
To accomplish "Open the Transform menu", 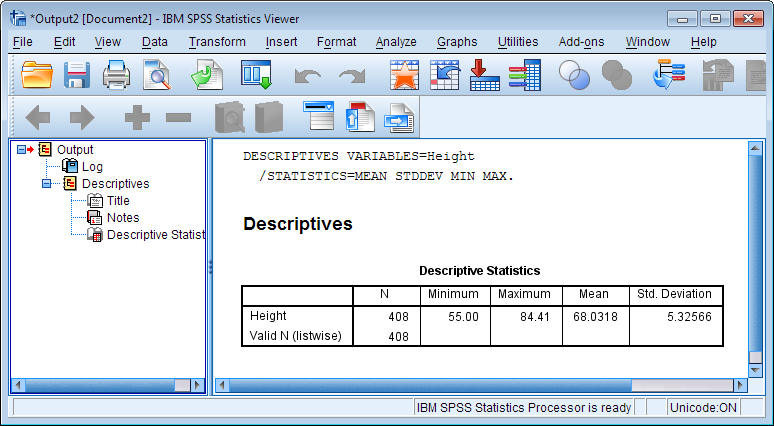I will 217,42.
